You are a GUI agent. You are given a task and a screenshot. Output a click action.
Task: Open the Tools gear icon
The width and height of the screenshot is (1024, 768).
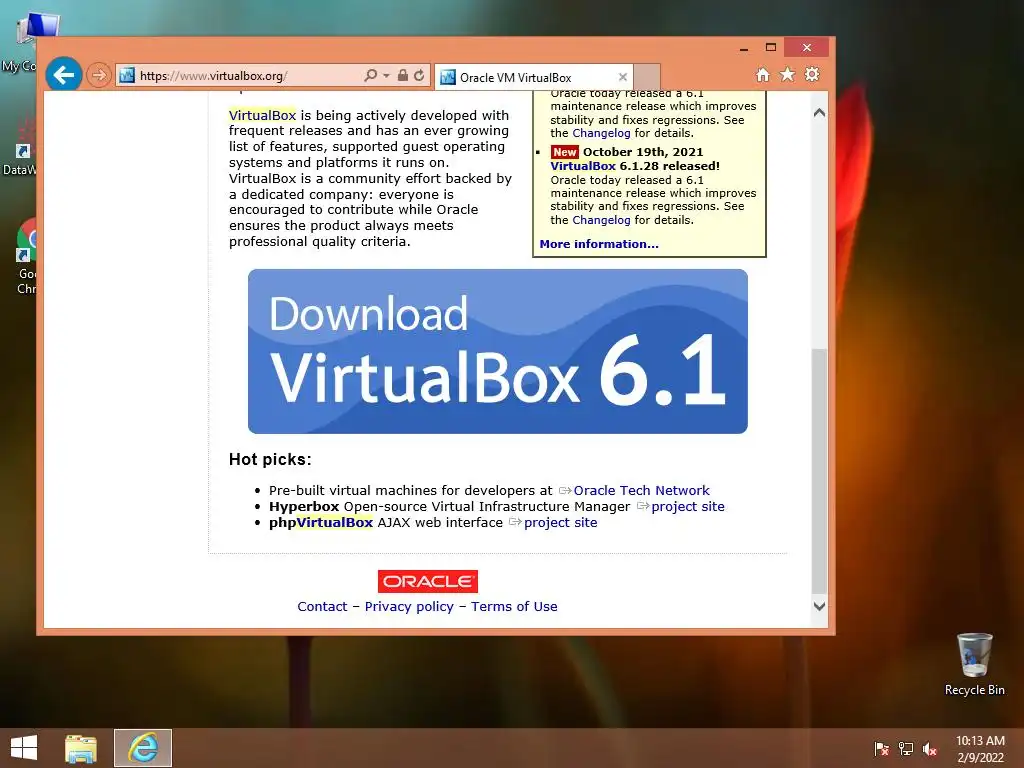click(812, 74)
